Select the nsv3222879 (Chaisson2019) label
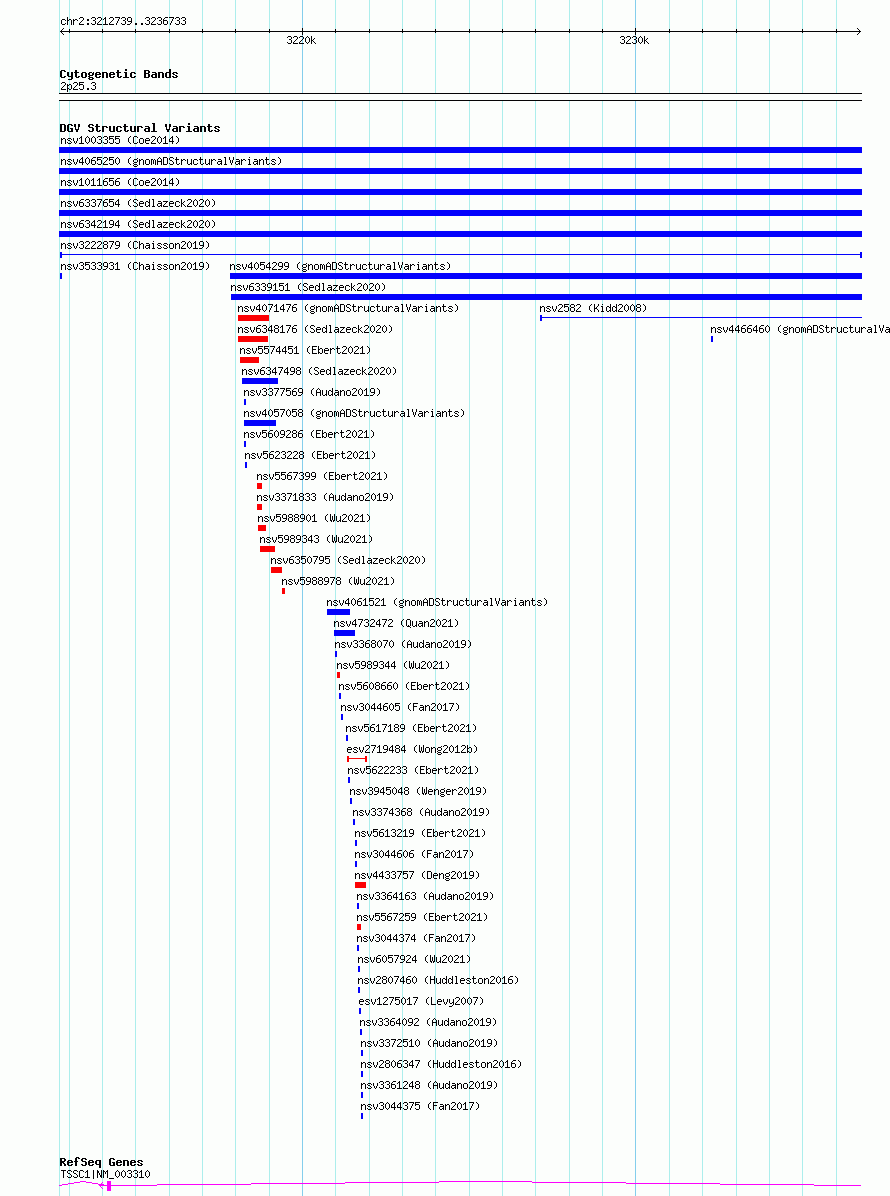 coord(135,246)
